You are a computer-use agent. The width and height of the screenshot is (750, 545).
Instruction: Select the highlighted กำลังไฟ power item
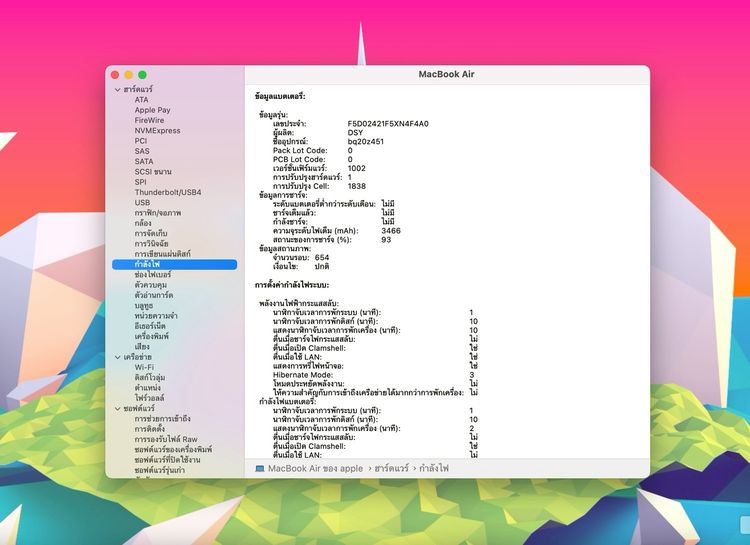[175, 264]
